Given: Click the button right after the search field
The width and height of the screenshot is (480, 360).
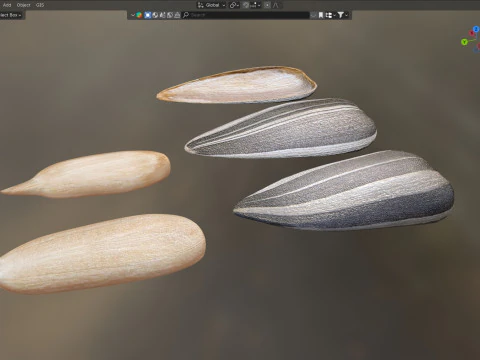Looking at the screenshot, I should [x=313, y=15].
